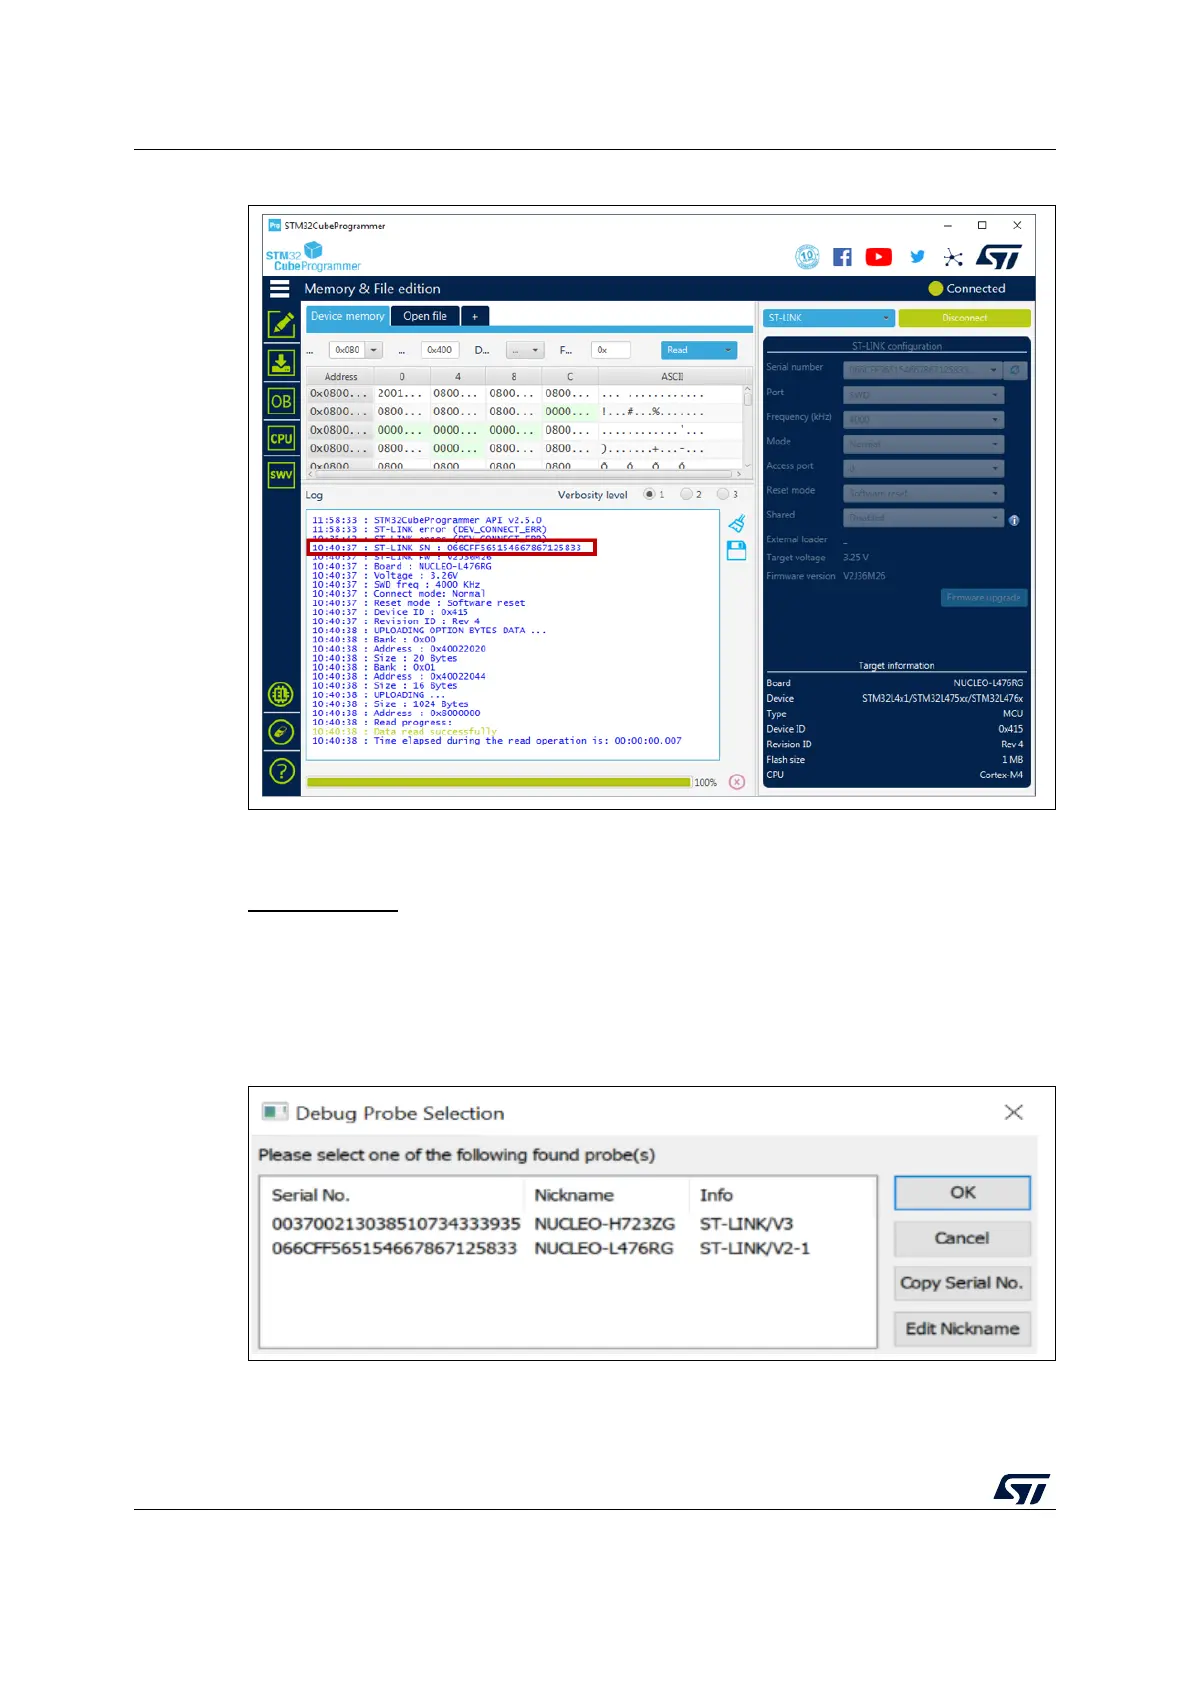The width and height of the screenshot is (1190, 1684).
Task: Open the Serial number dropdown
Action: (923, 370)
